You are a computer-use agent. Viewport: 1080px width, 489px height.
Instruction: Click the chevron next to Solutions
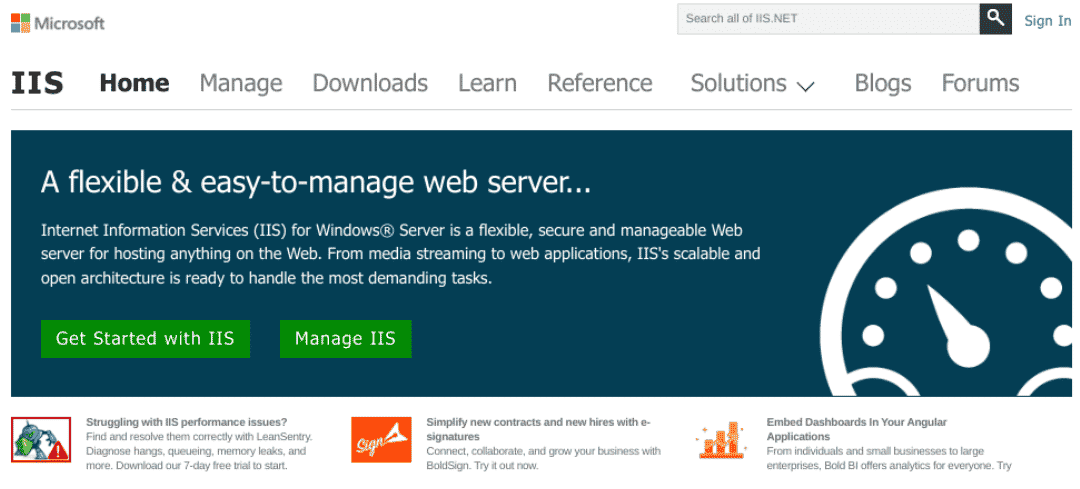(x=805, y=86)
